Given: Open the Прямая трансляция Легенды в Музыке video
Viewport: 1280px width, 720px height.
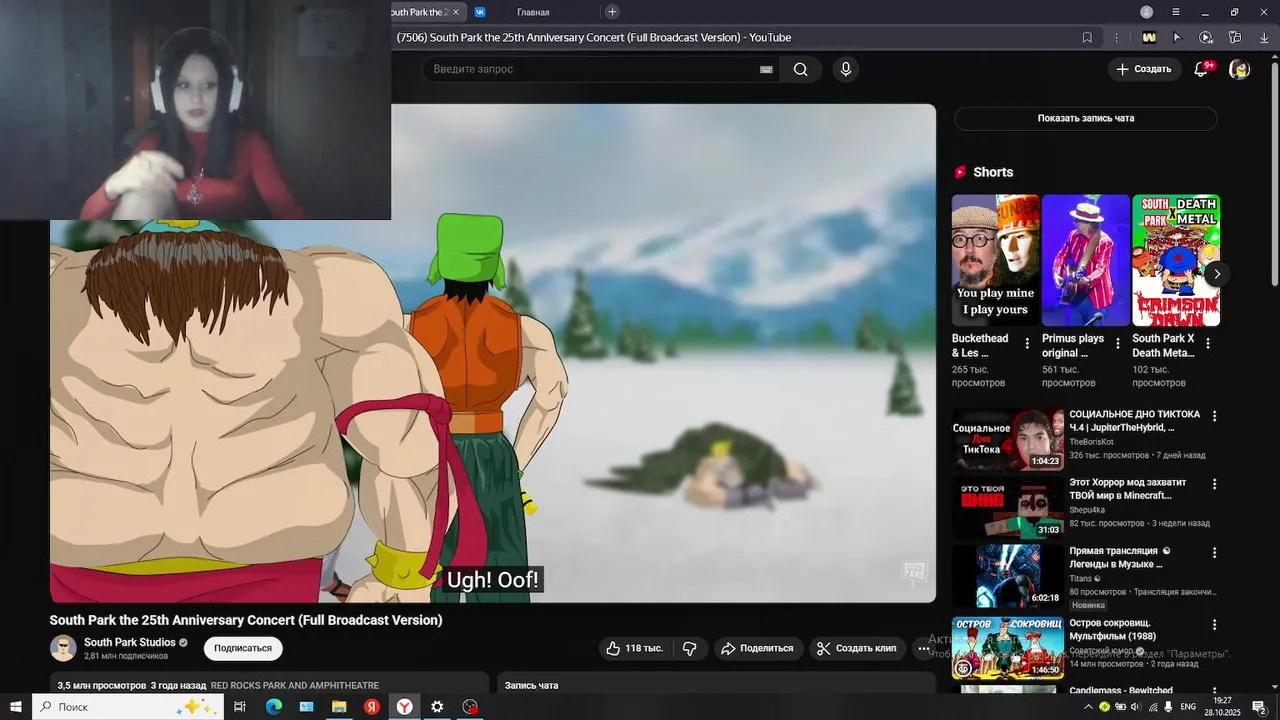Looking at the screenshot, I should pyautogui.click(x=1008, y=576).
